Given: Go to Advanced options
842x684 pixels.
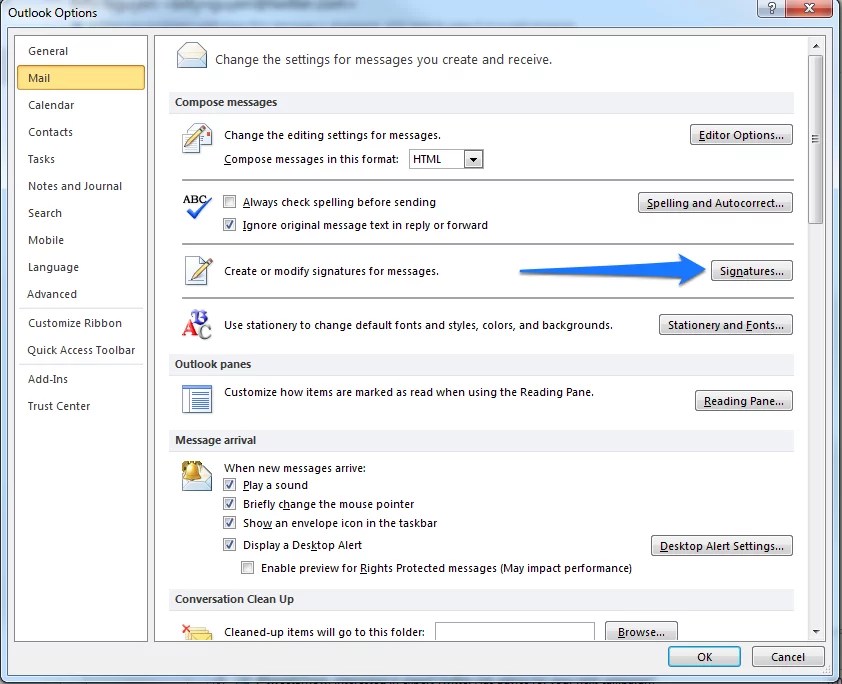Looking at the screenshot, I should coord(81,294).
